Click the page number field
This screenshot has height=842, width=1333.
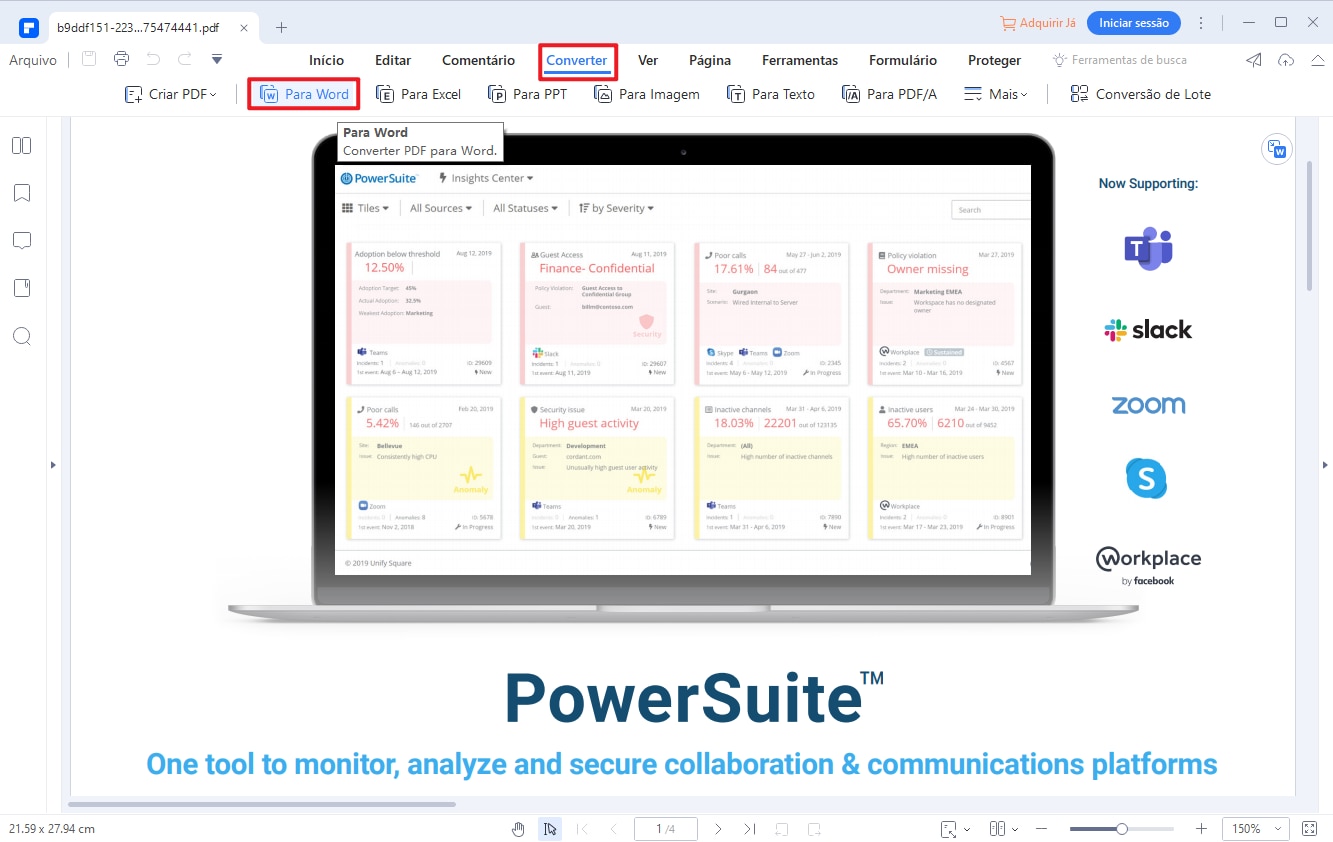pos(666,829)
